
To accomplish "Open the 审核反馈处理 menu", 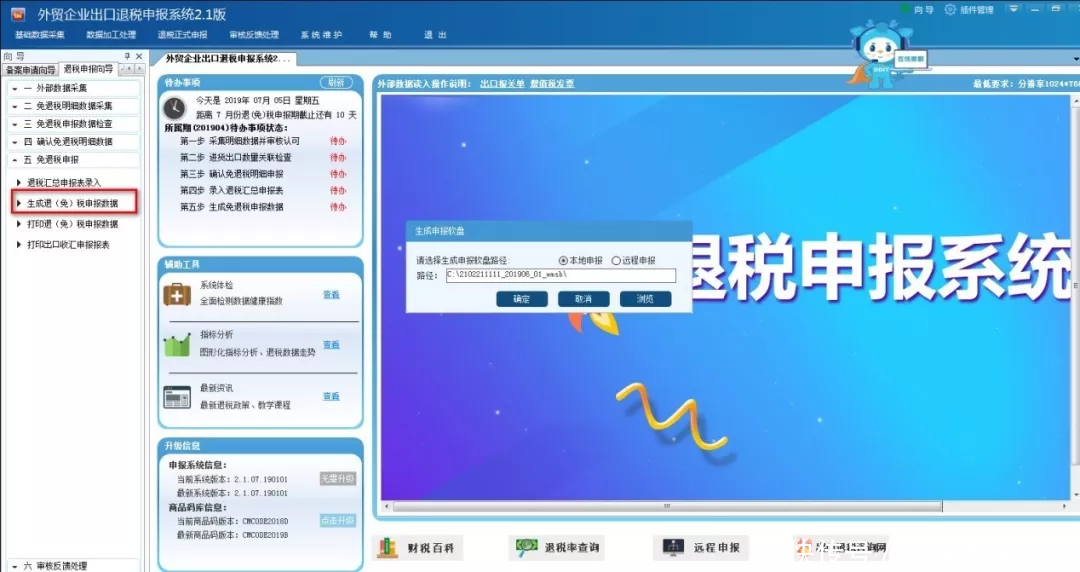I will (254, 35).
